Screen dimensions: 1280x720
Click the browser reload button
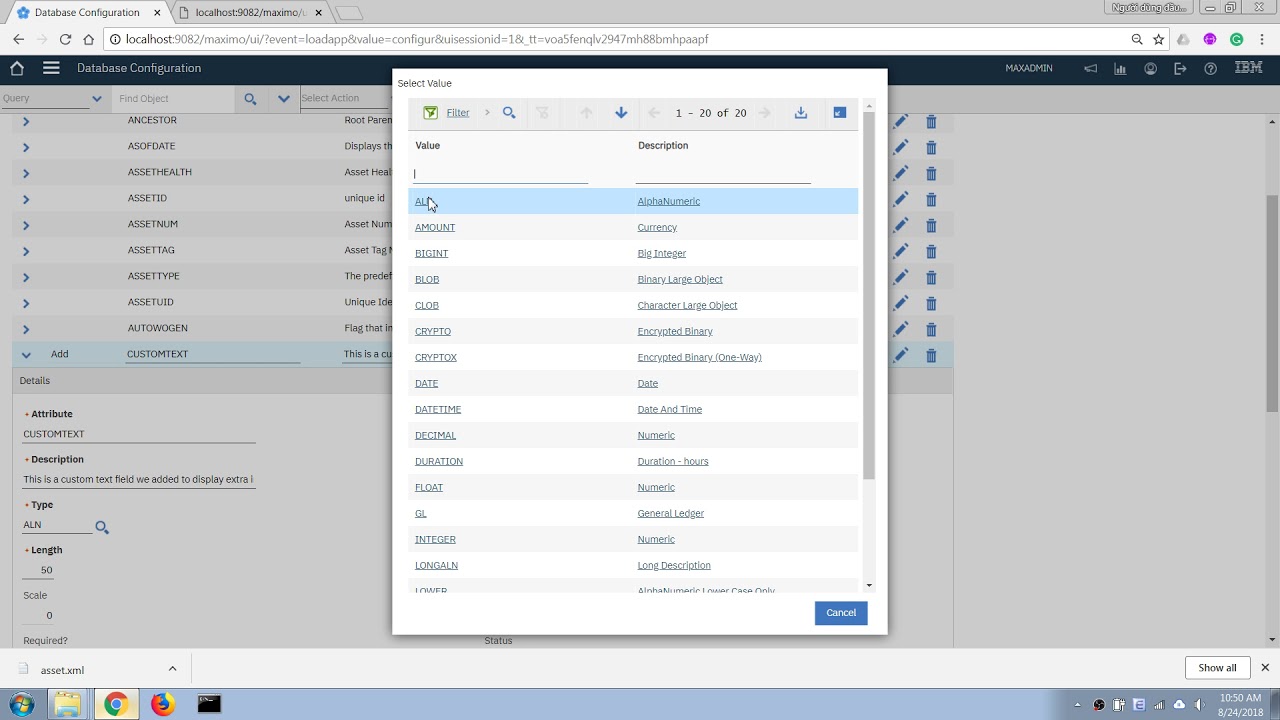(65, 39)
